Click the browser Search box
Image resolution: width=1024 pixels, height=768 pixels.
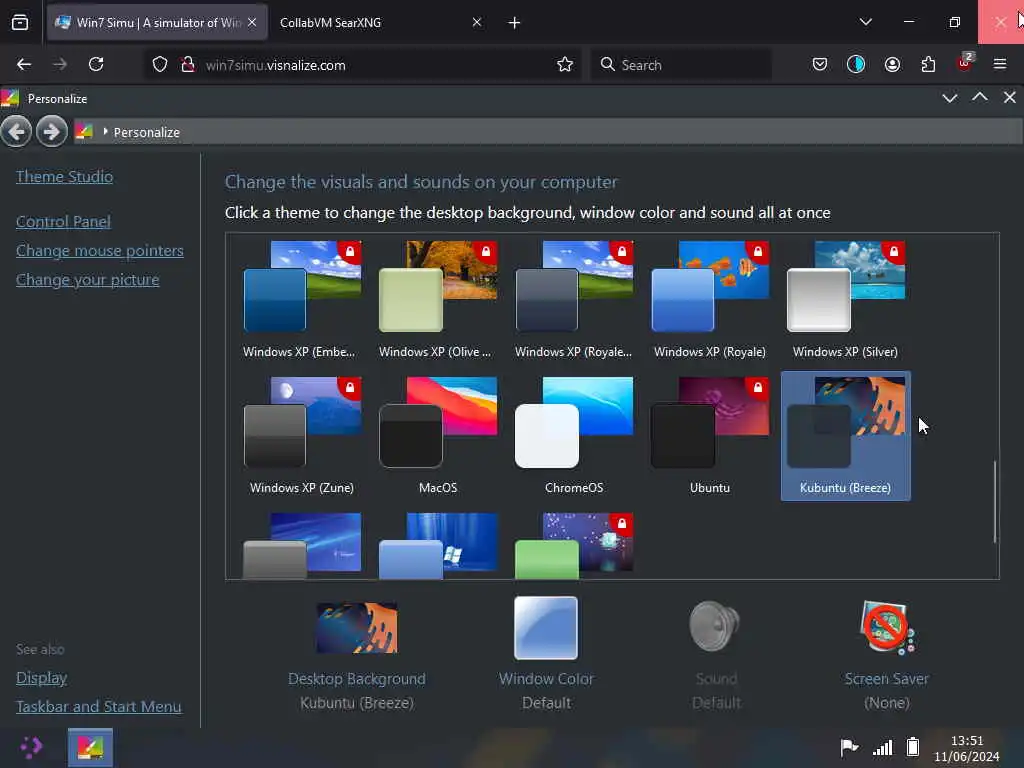pyautogui.click(x=681, y=65)
